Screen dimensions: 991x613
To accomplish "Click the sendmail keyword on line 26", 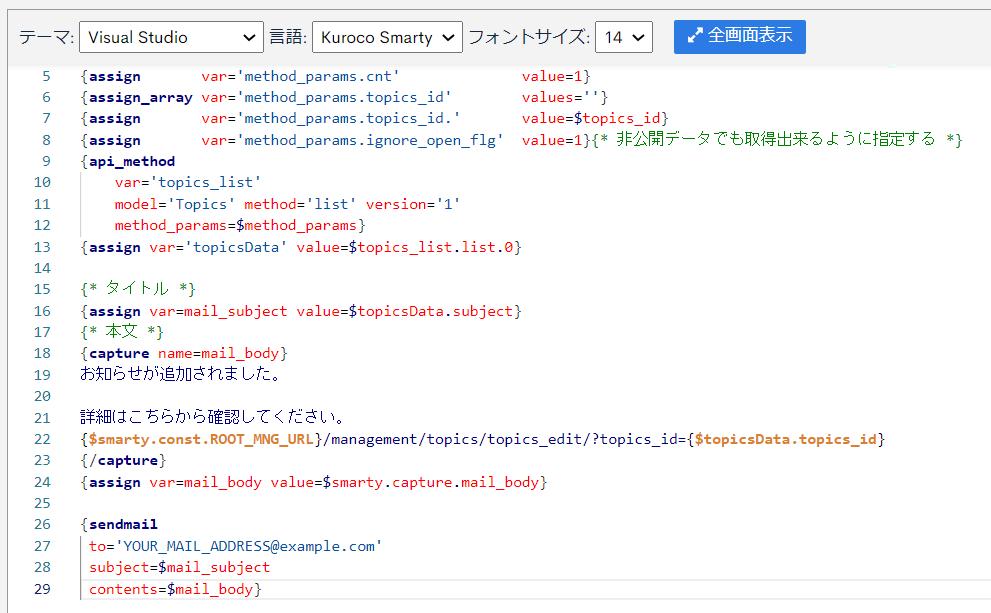I will coord(123,525).
